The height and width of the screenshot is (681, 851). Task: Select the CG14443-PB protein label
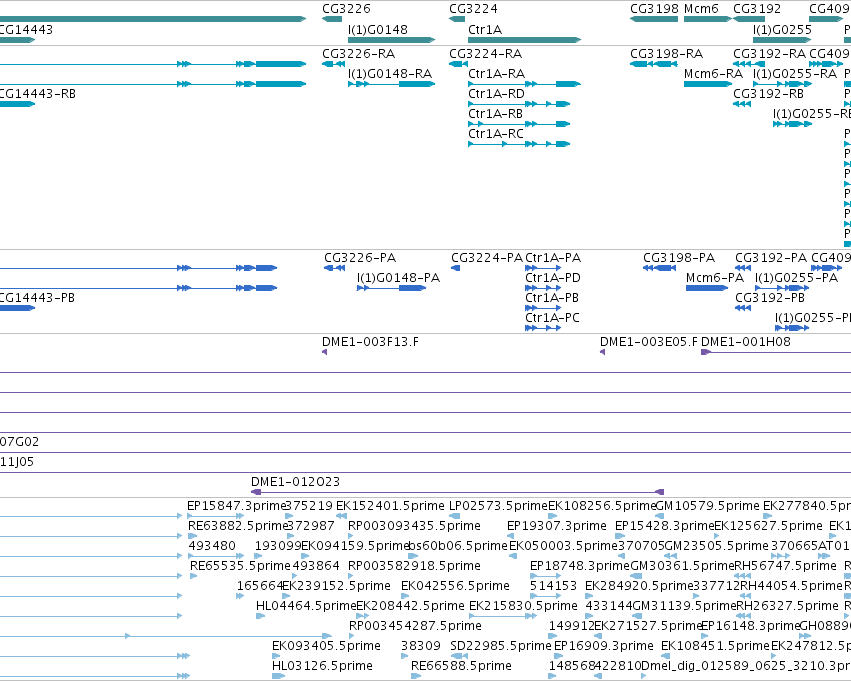click(x=37, y=297)
